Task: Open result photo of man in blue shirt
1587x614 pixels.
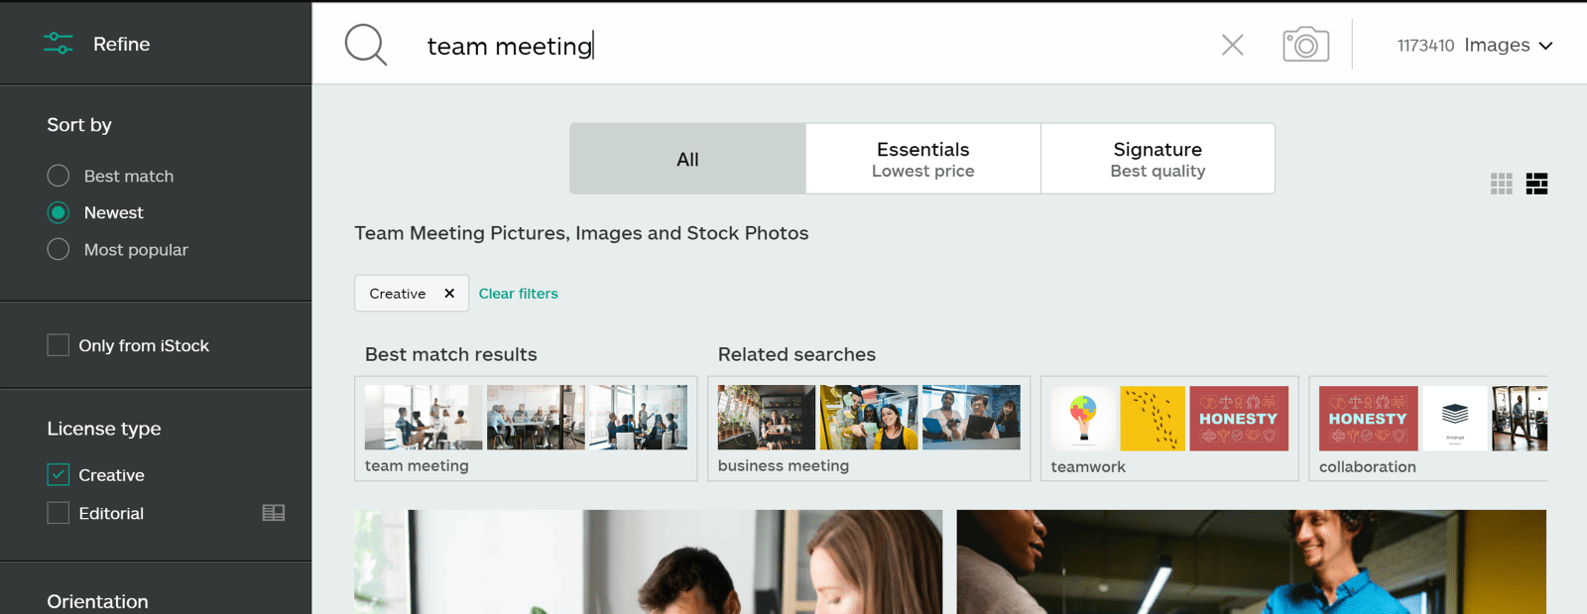Action: pyautogui.click(x=1251, y=562)
